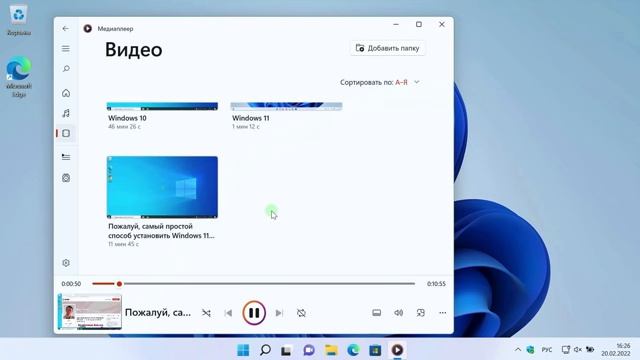Toggle repeat mode

pos(301,313)
